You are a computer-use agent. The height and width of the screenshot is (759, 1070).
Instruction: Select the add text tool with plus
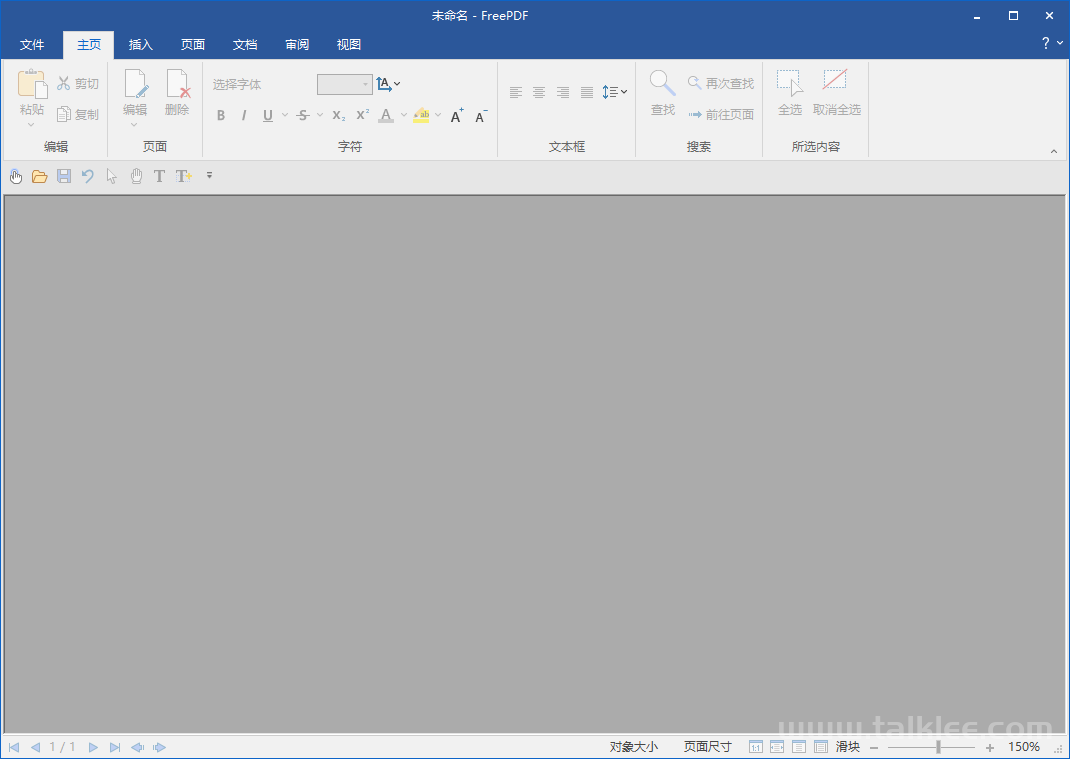[183, 177]
